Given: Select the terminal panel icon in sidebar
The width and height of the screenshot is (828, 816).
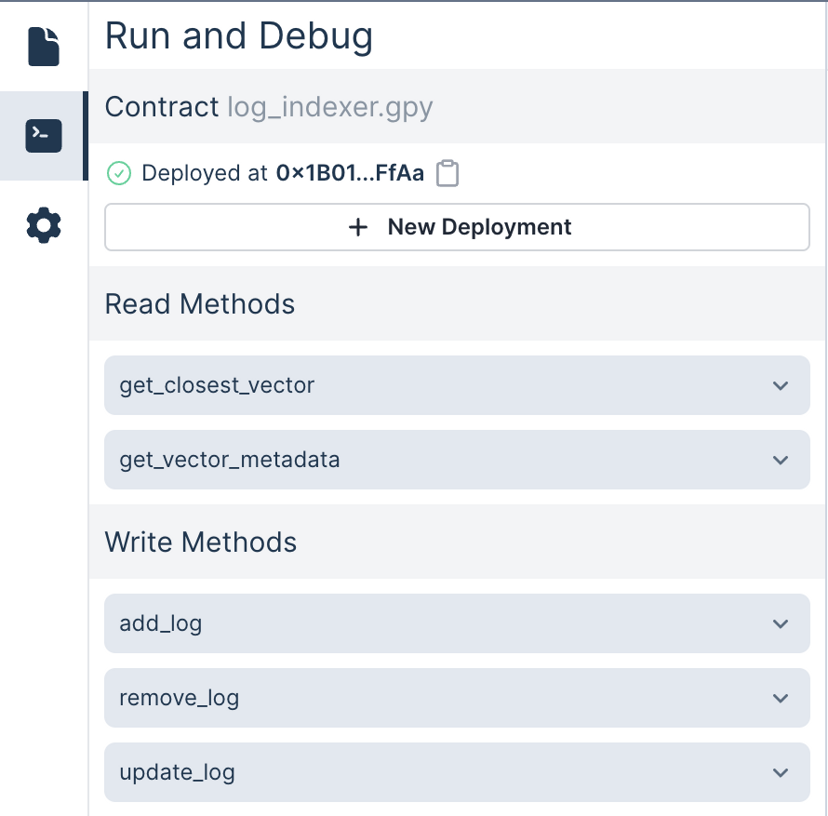Looking at the screenshot, I should click(x=41, y=135).
